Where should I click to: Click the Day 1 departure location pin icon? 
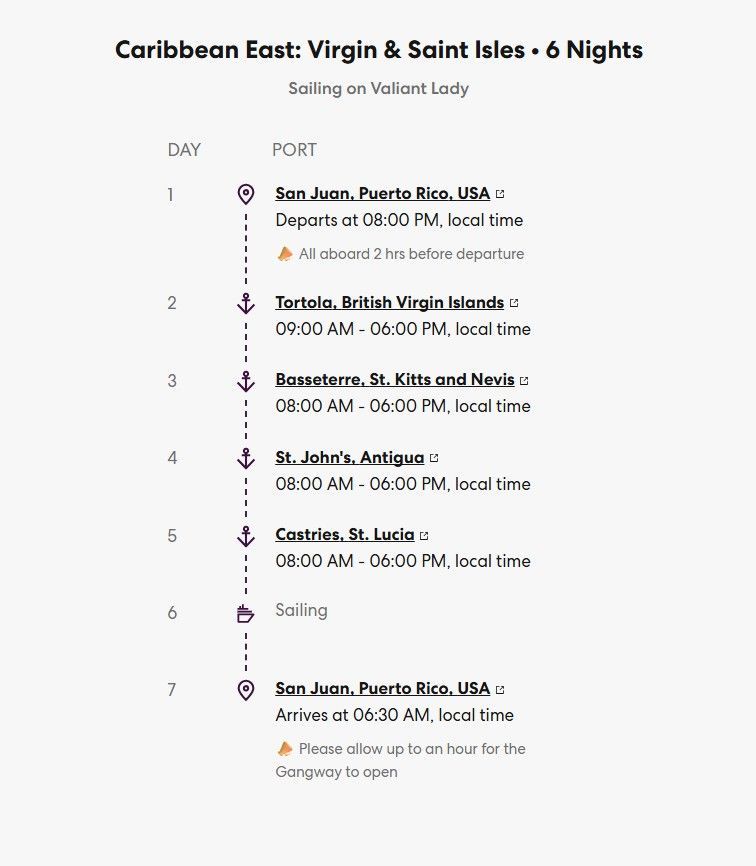[246, 194]
